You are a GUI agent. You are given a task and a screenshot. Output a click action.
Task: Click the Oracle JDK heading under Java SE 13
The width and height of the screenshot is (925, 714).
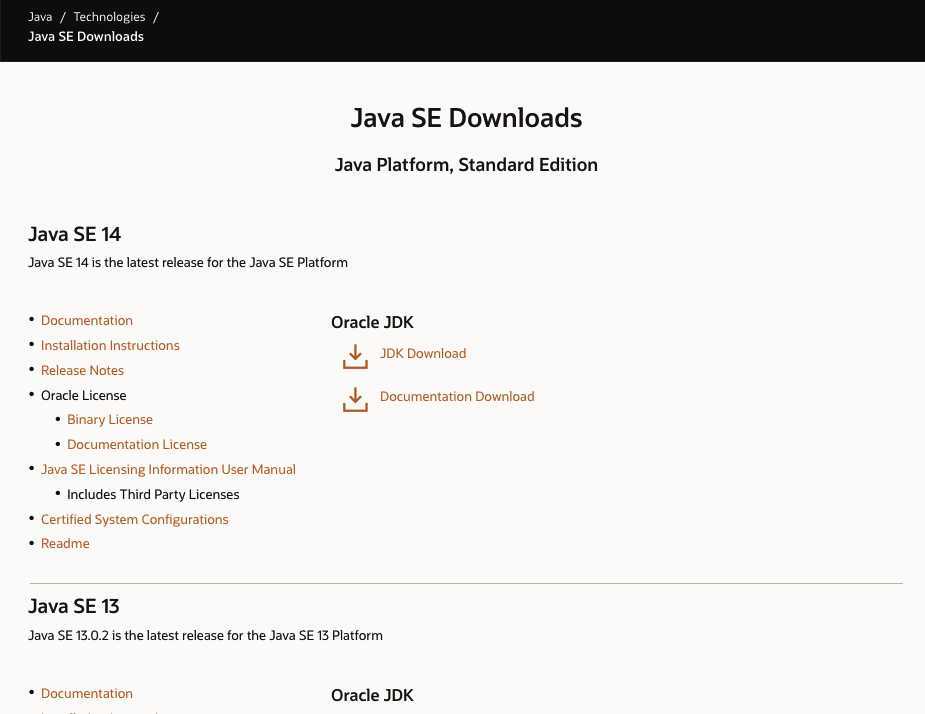pos(372,695)
